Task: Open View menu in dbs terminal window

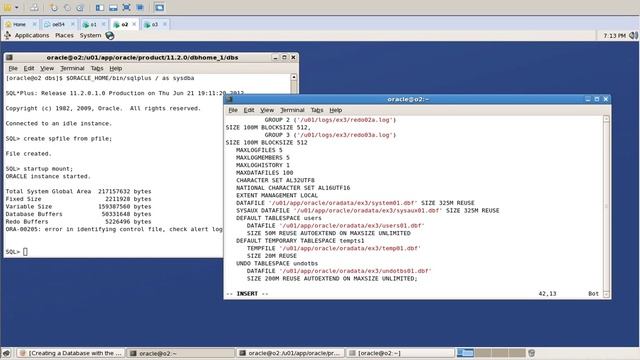Action: click(47, 68)
